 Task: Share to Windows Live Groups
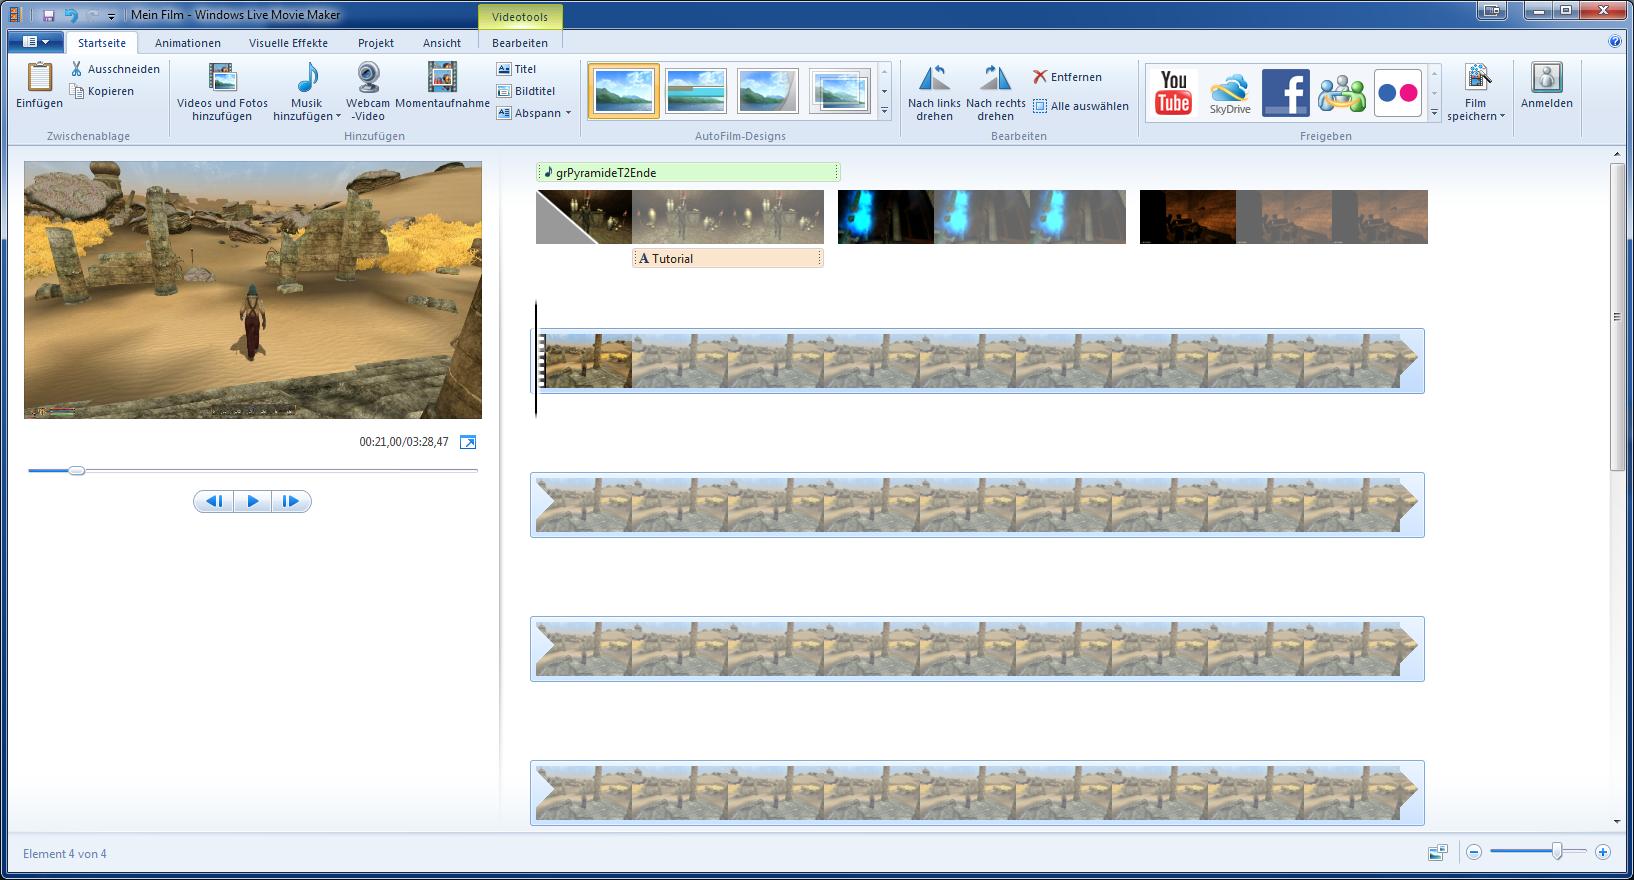[x=1341, y=93]
